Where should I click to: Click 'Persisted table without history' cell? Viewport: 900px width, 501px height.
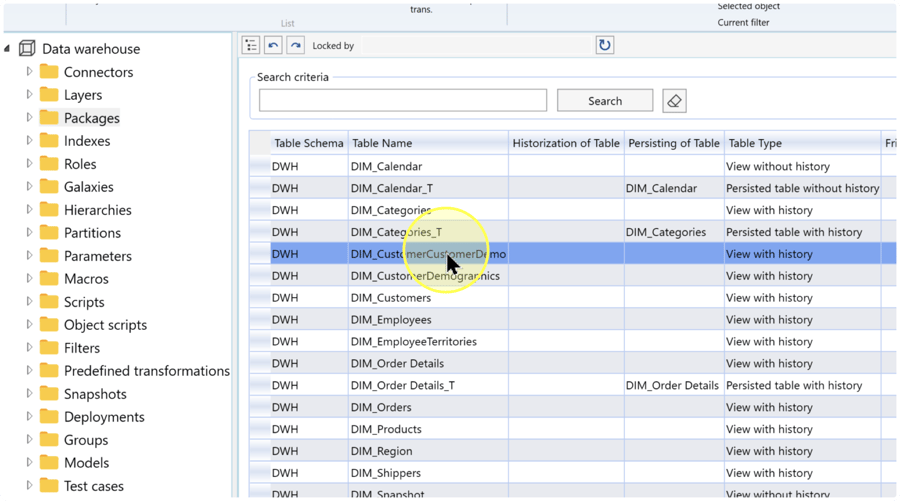[802, 188]
